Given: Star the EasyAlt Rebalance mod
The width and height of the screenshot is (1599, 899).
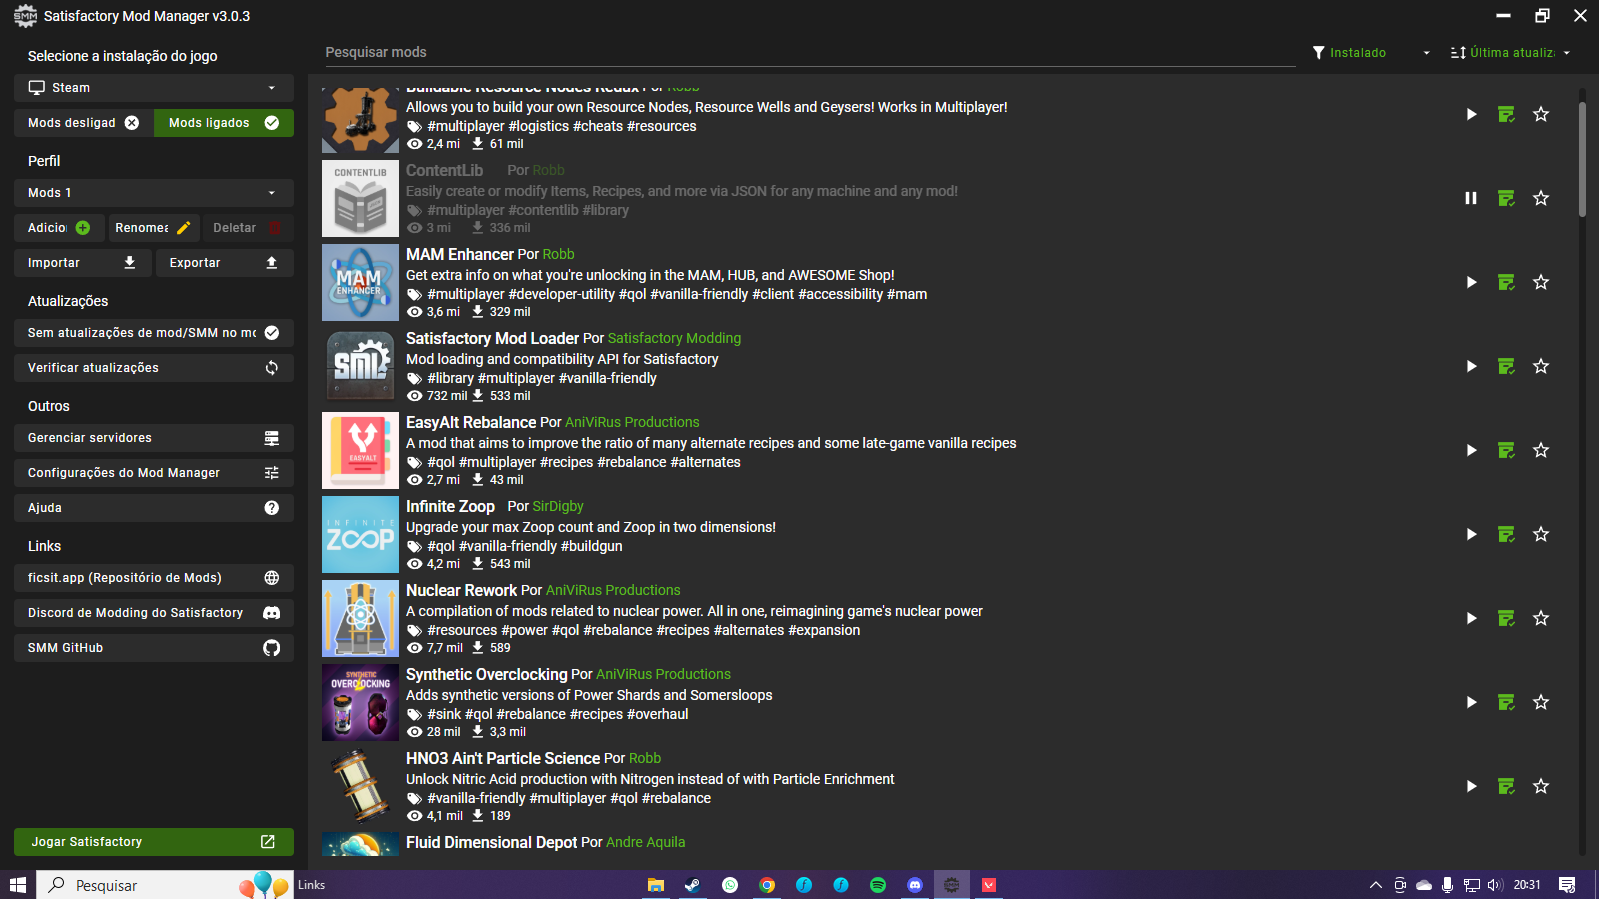Looking at the screenshot, I should click(1541, 450).
